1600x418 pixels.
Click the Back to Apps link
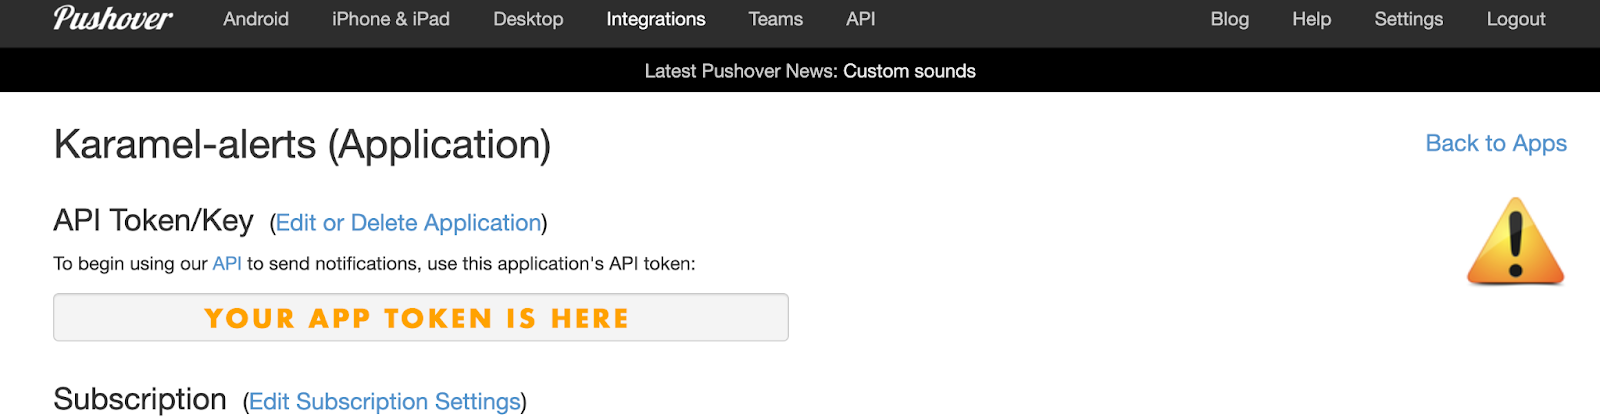pos(1496,143)
